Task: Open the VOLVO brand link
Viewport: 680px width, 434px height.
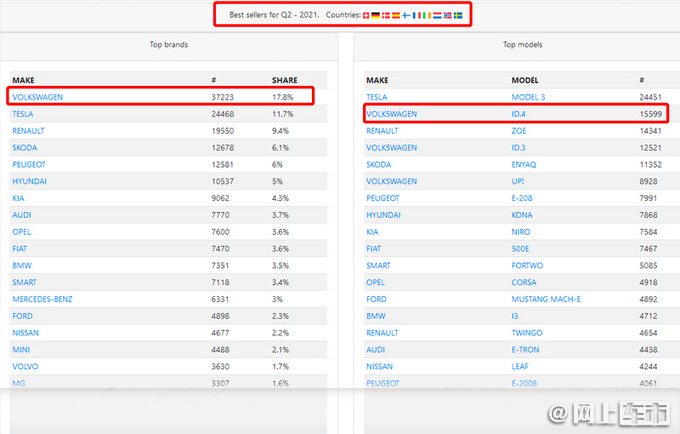Action: point(25,366)
